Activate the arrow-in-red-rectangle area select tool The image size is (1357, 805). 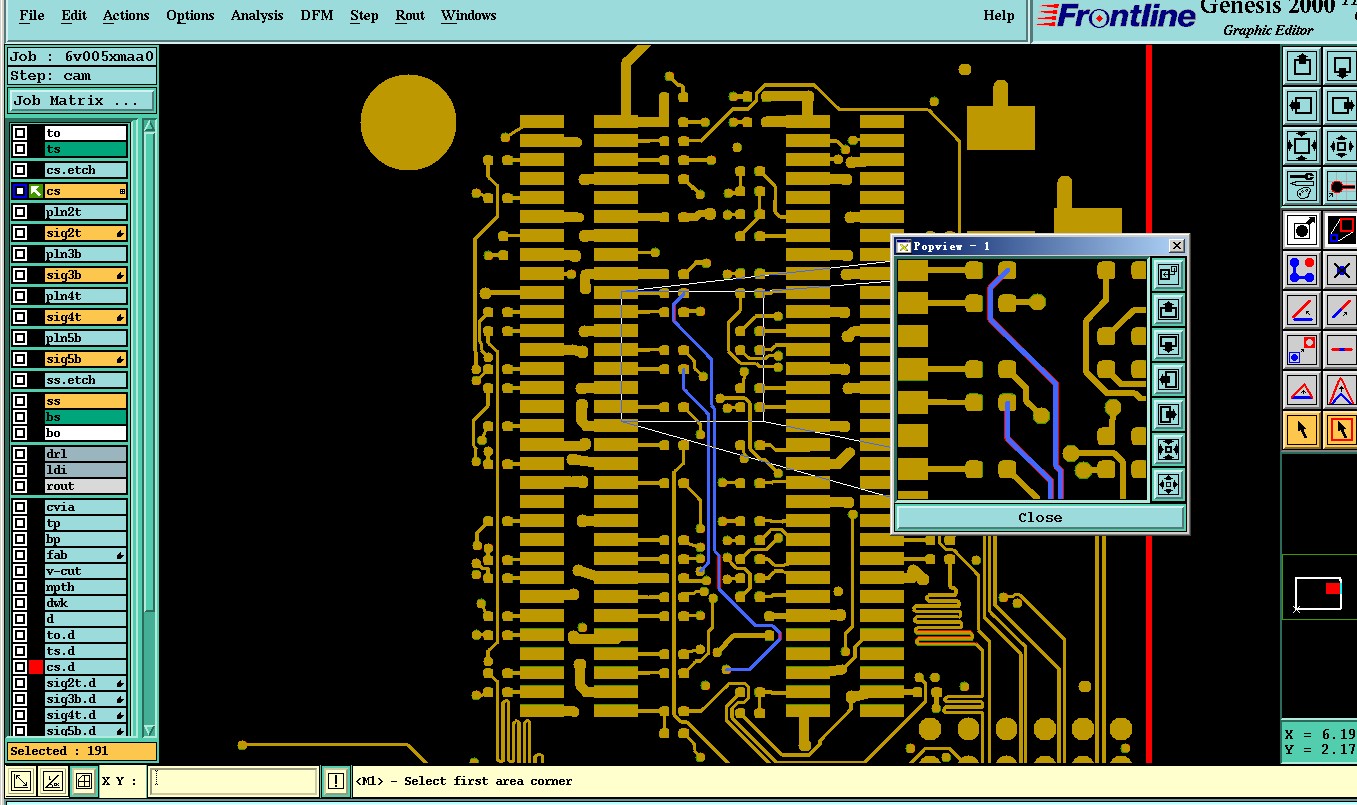pos(1341,430)
